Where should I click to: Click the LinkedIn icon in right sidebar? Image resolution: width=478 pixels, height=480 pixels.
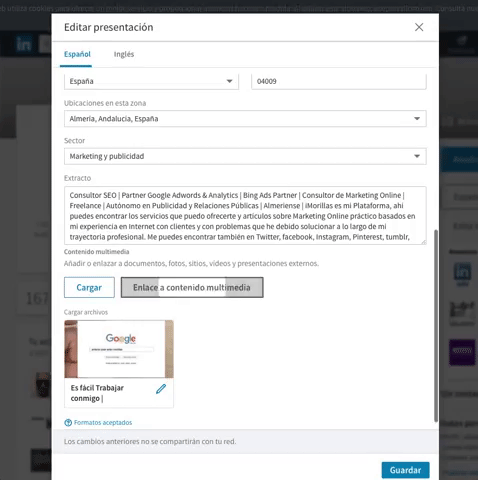[x=463, y=271]
